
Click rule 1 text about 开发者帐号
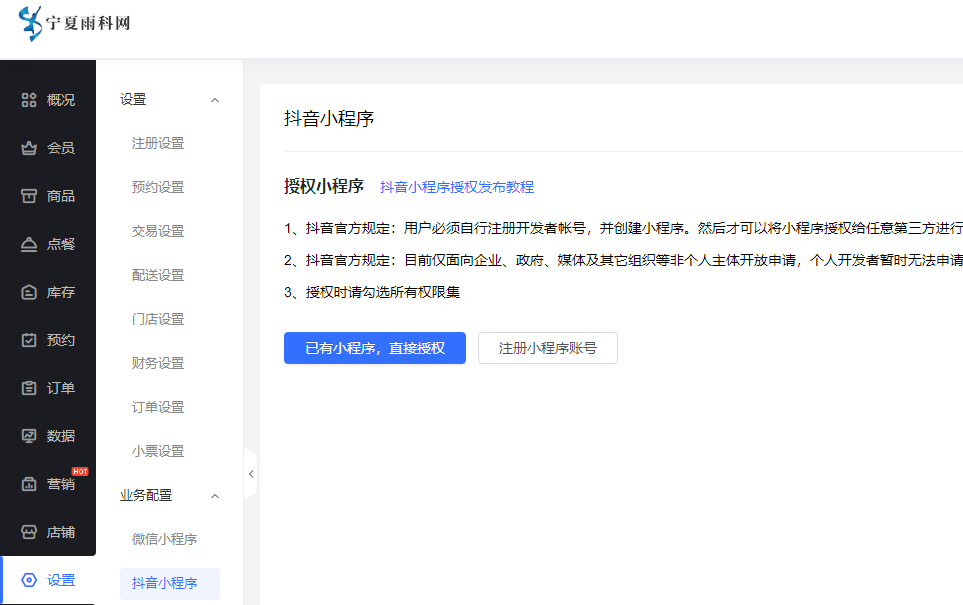(x=623, y=228)
